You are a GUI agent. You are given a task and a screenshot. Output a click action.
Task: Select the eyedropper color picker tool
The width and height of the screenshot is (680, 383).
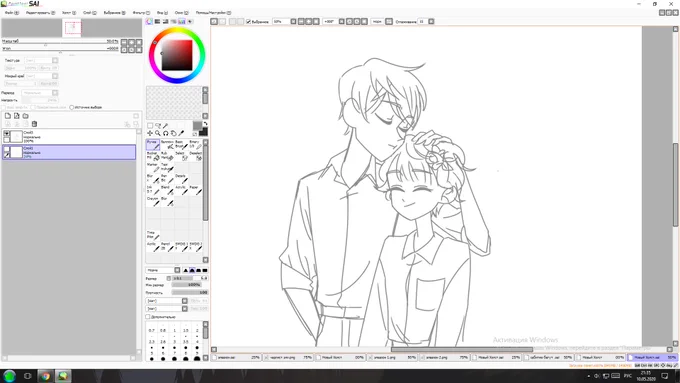181,133
